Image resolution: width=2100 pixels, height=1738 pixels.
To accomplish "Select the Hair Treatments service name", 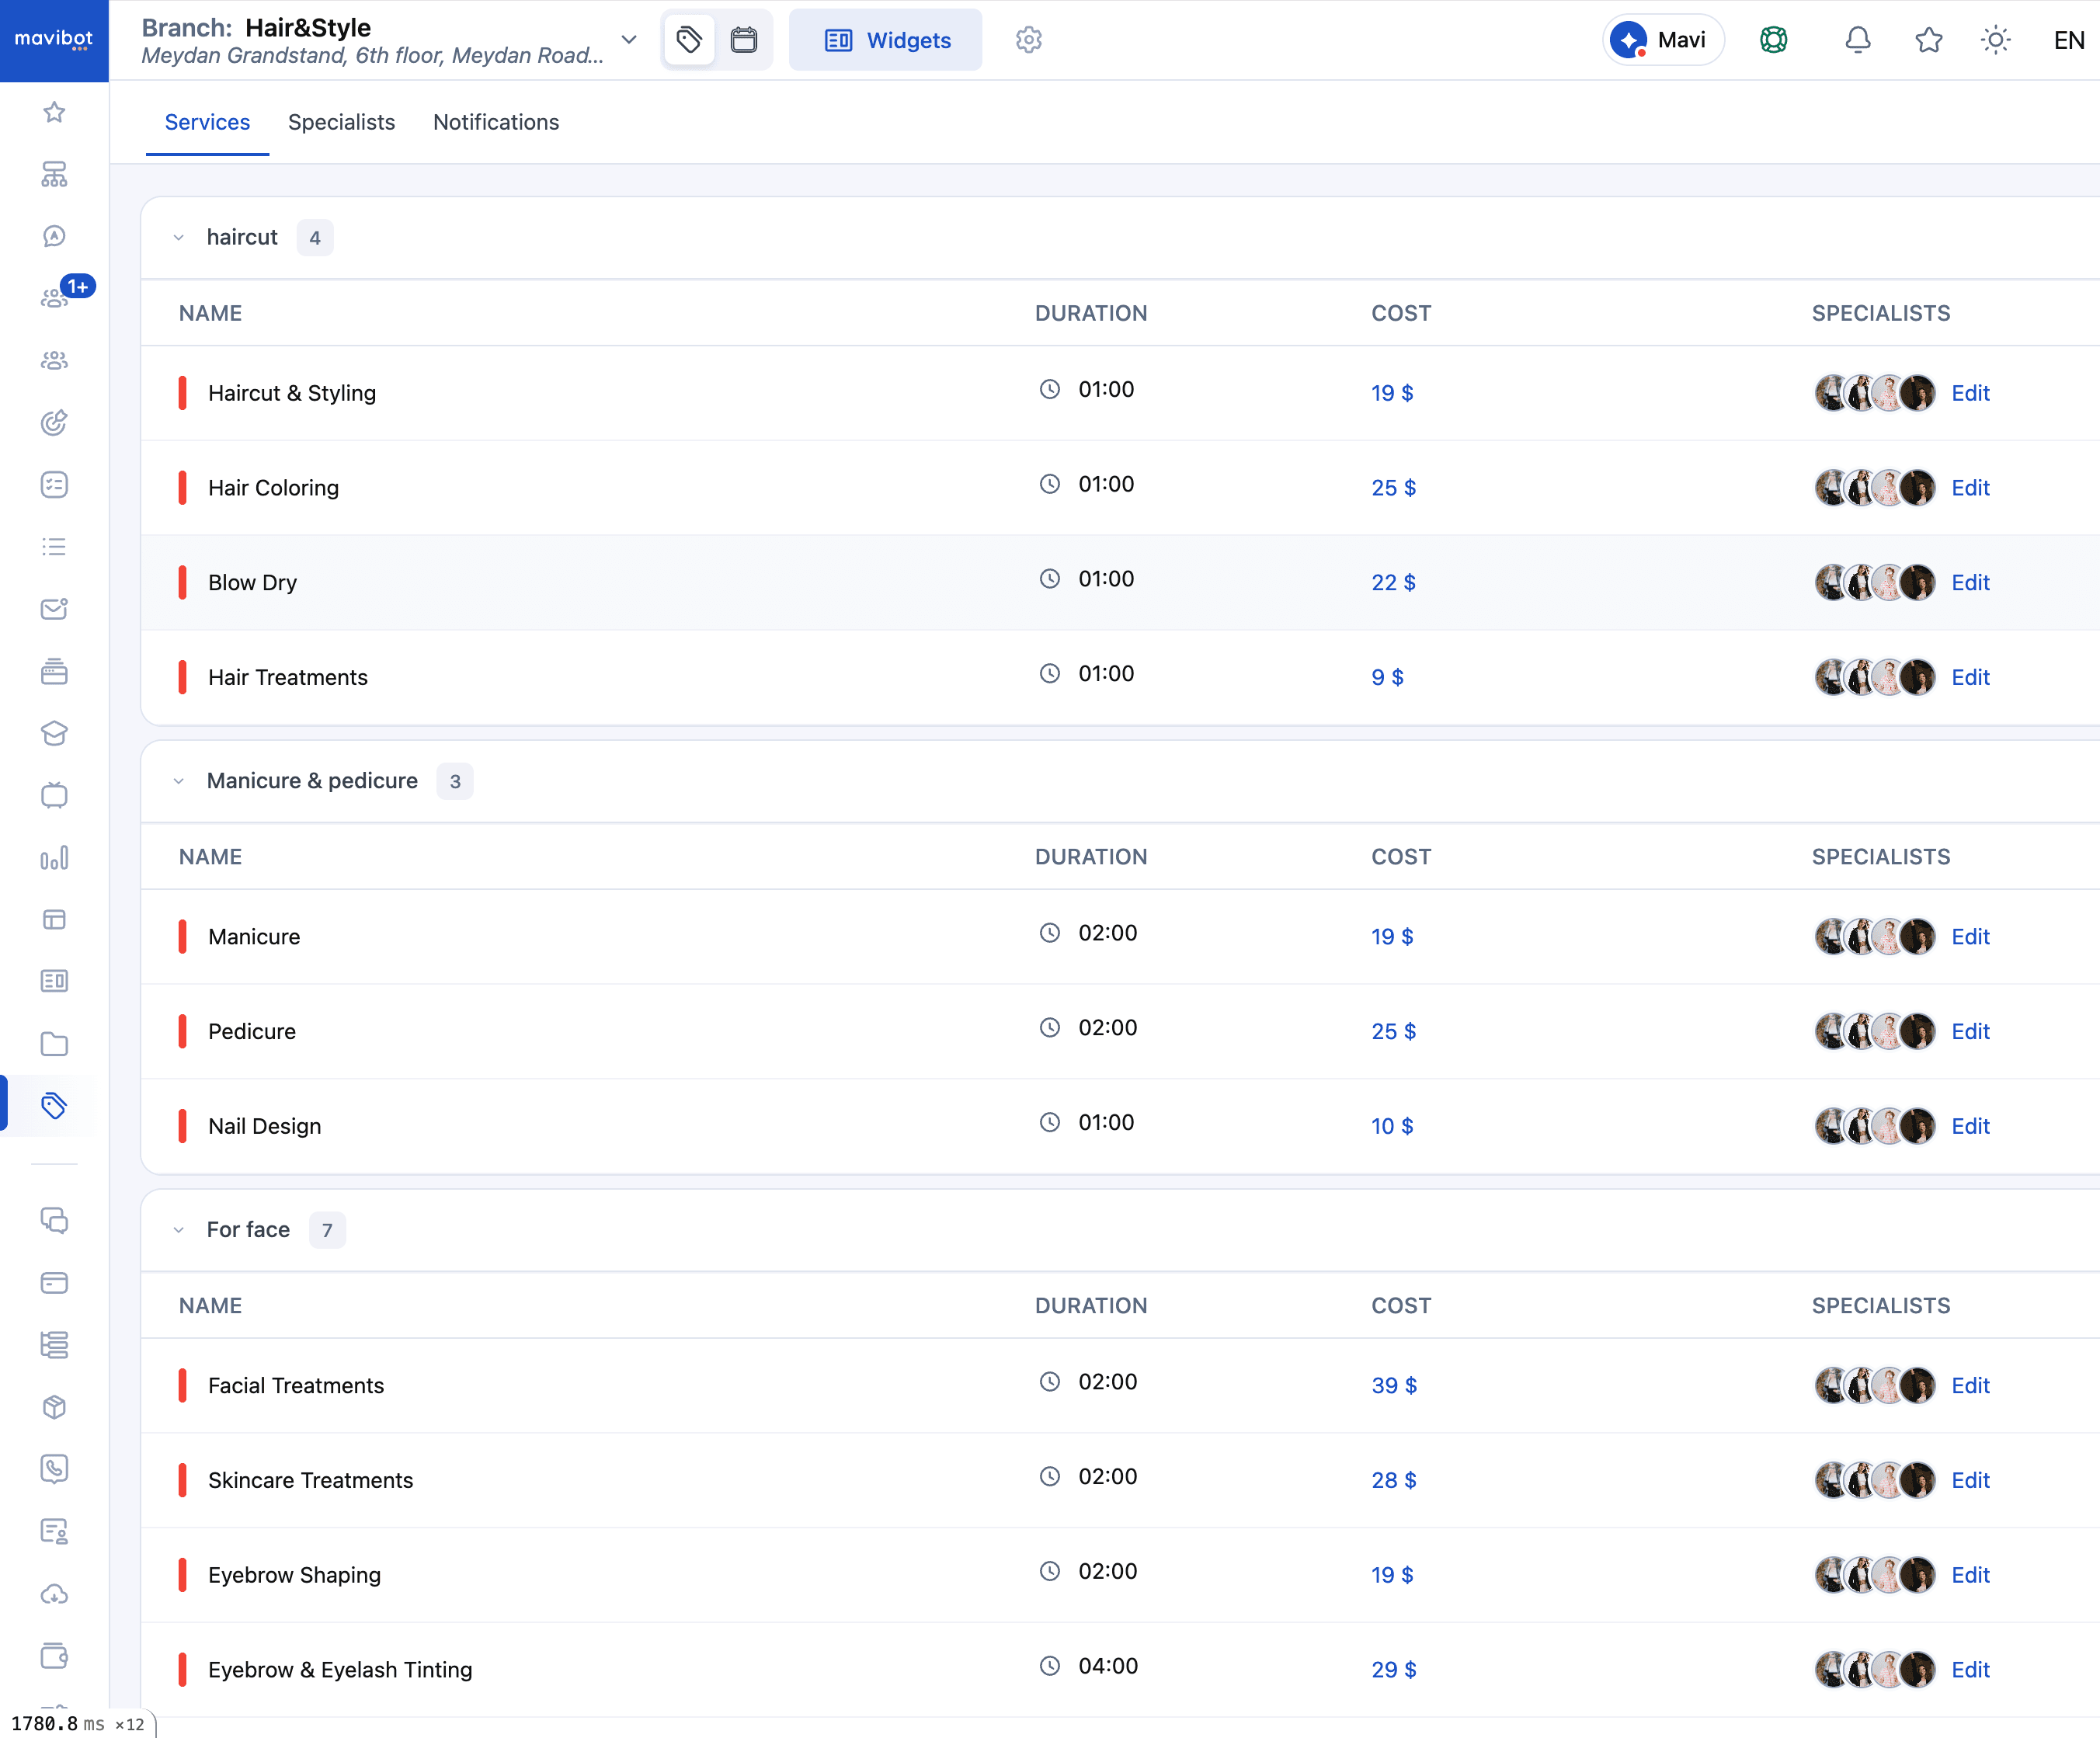I will coord(288,677).
